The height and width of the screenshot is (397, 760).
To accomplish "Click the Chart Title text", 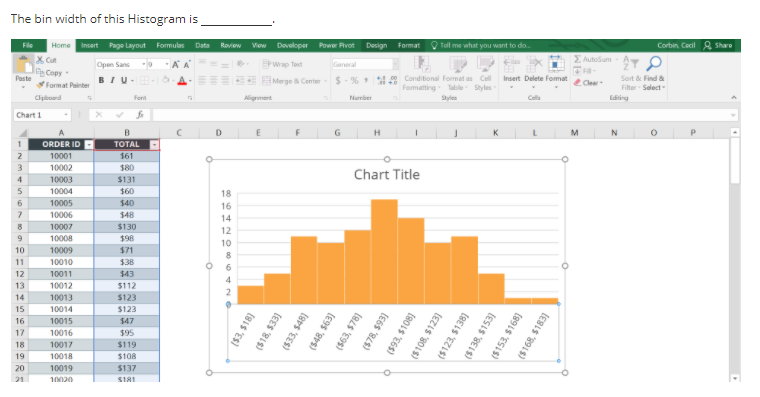I will click(387, 175).
